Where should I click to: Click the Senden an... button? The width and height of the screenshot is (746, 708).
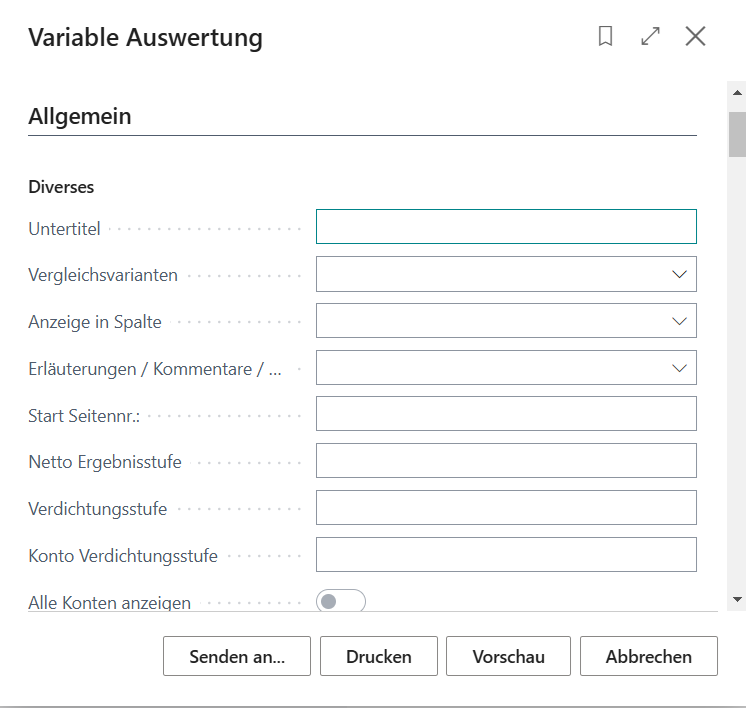pos(237,656)
